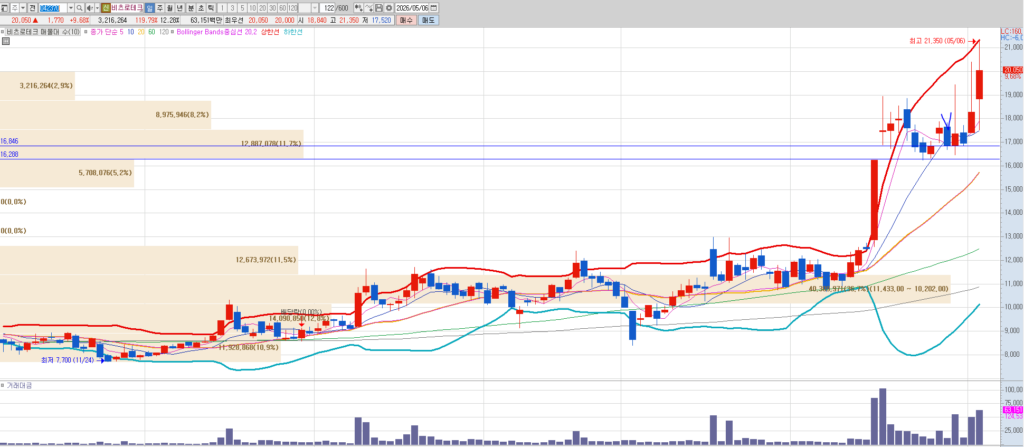
Task: Open the dropdown beside the speaker icon
Action: 97,8
